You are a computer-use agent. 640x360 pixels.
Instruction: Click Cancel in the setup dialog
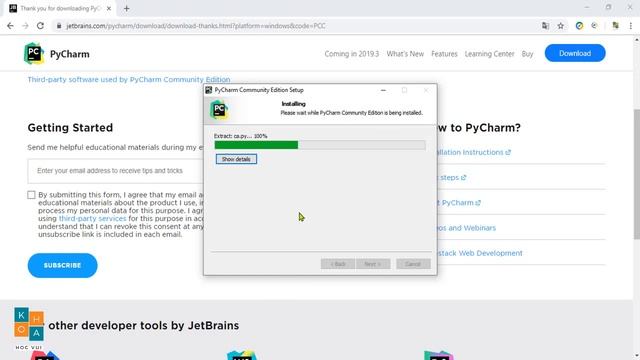[x=413, y=264]
